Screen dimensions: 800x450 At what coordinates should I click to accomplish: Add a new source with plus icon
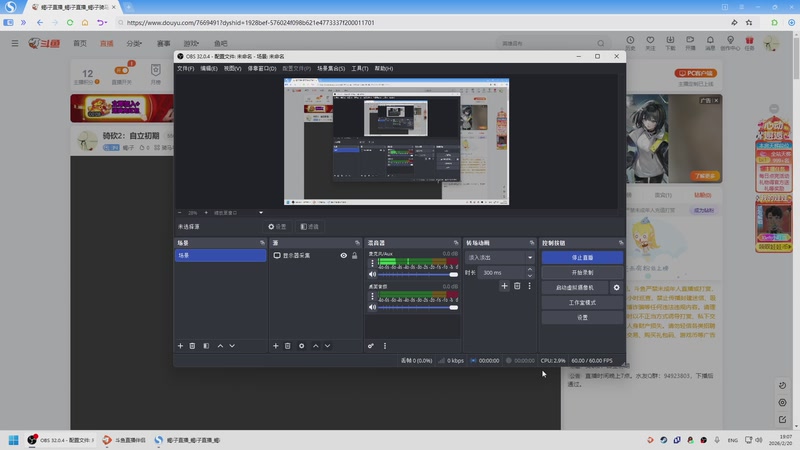point(276,346)
